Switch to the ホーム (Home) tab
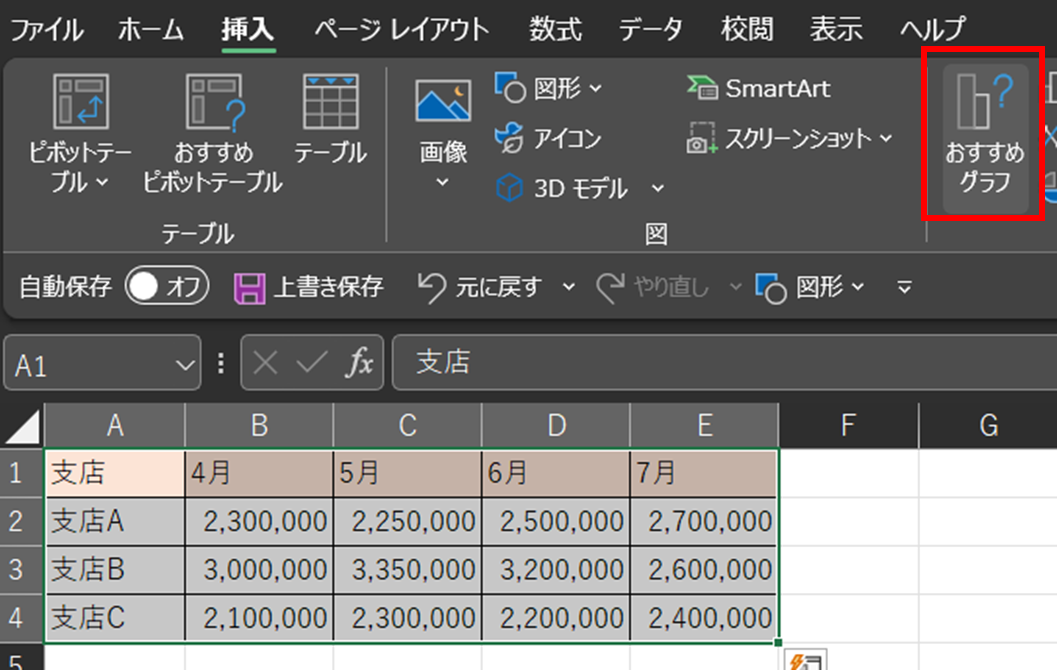Image resolution: width=1057 pixels, height=670 pixels. (150, 30)
